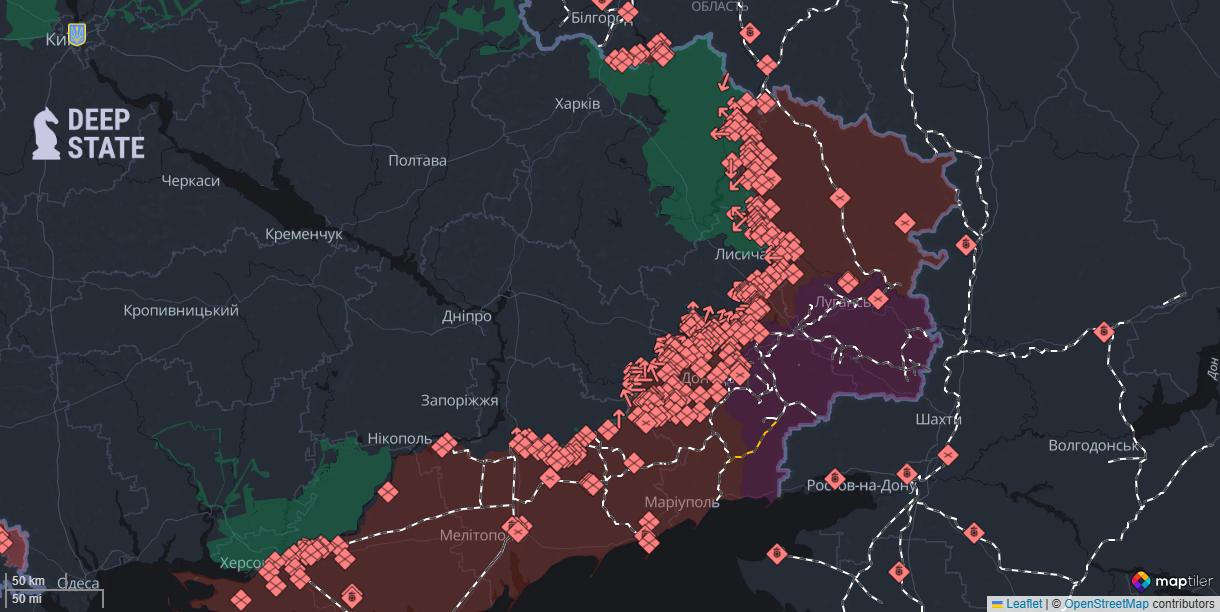Screen dimensions: 1220x612
Task: Click the Харків city label
Action: click(x=577, y=104)
